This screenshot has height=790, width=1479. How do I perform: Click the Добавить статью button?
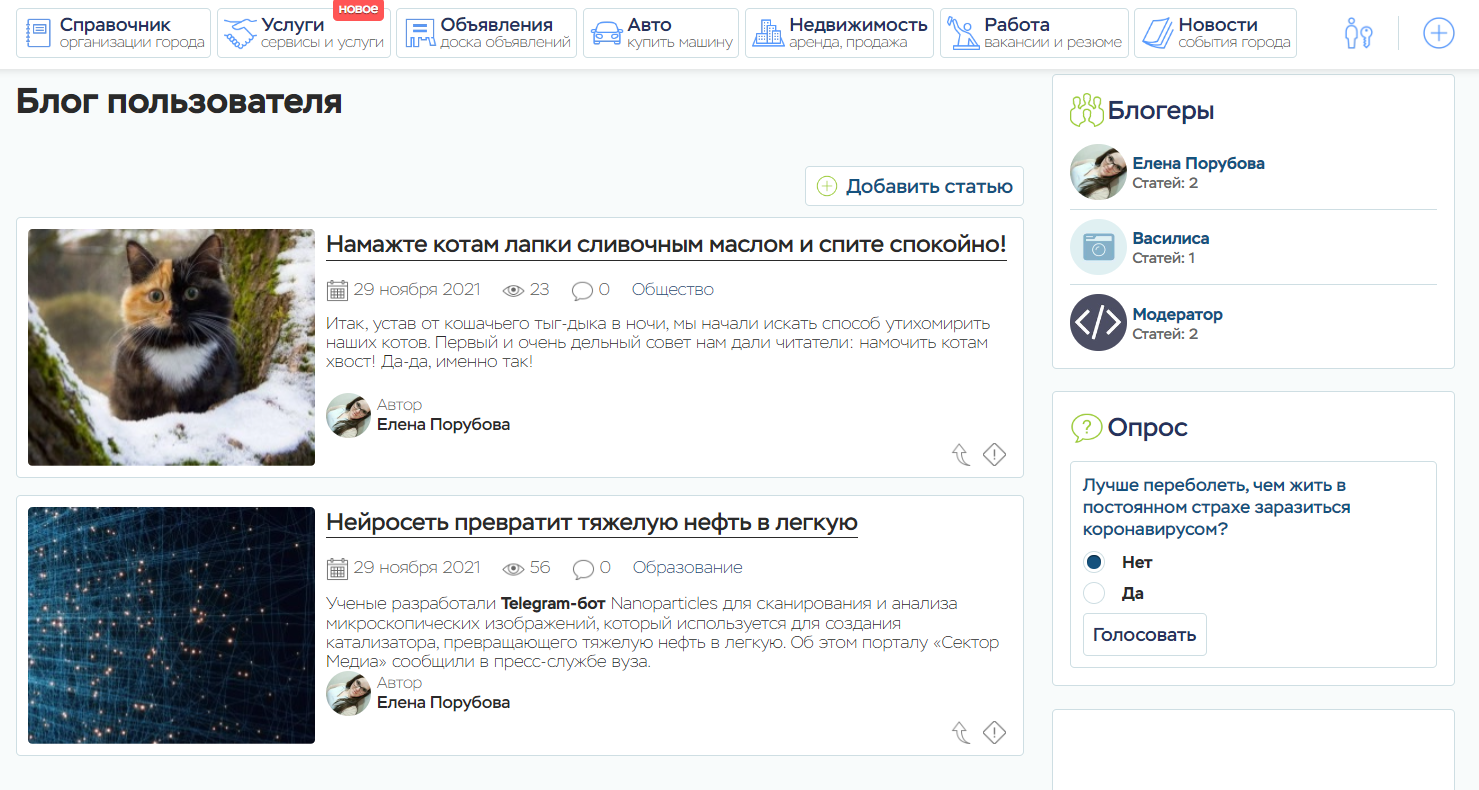click(914, 186)
